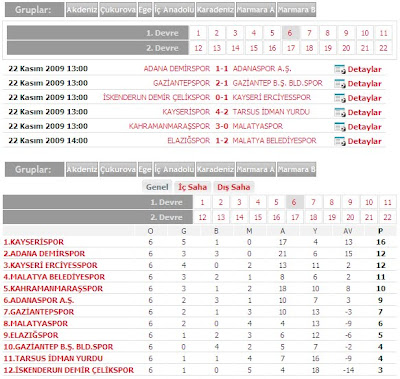This screenshot has width=400, height=379.
Task: Go to week 5 in fixtures selector
Action: coord(272,33)
